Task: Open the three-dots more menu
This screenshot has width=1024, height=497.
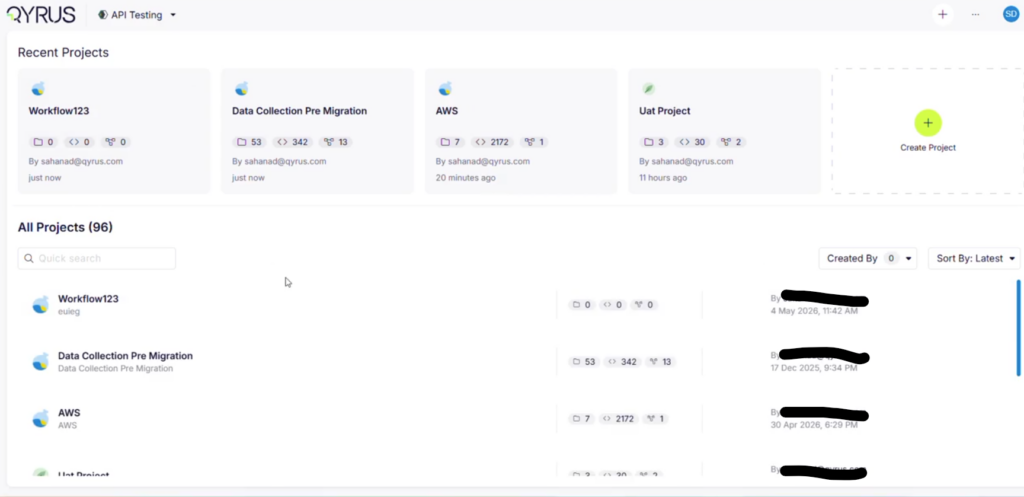Action: [975, 14]
